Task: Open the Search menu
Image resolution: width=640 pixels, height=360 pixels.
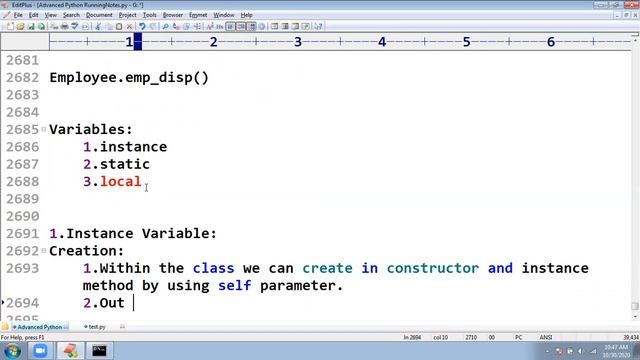Action: coord(71,15)
